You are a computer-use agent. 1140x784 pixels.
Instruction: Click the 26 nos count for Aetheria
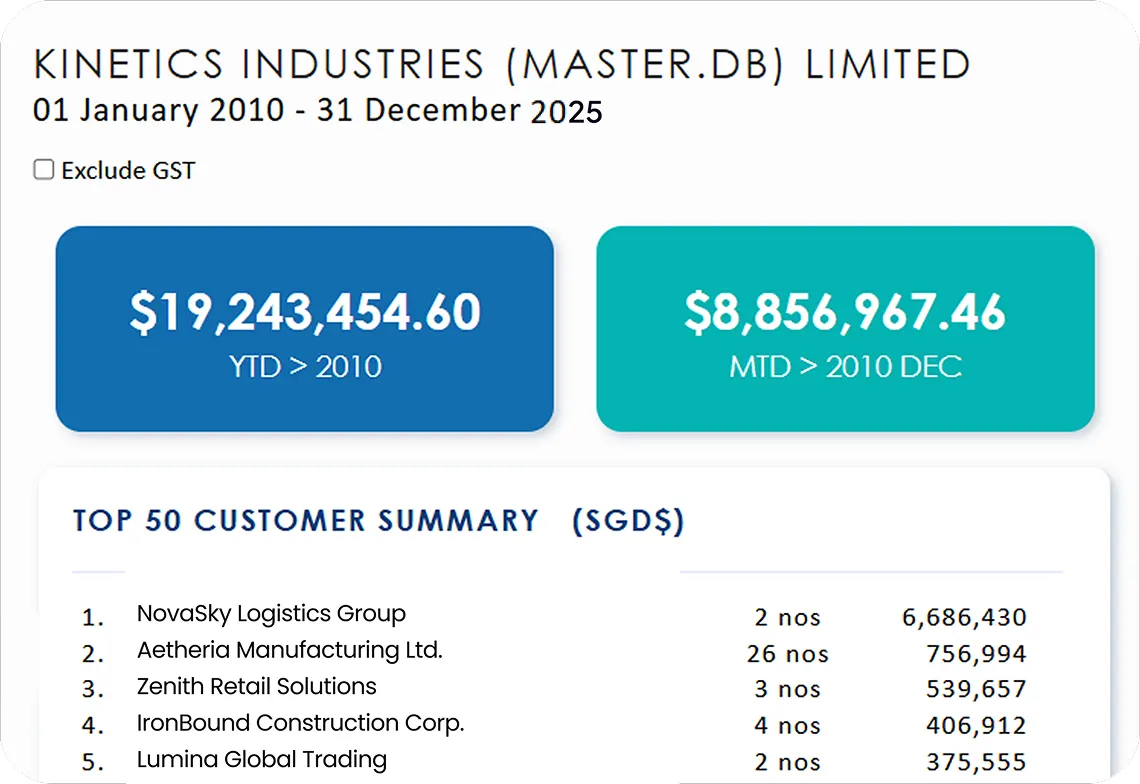pos(787,654)
